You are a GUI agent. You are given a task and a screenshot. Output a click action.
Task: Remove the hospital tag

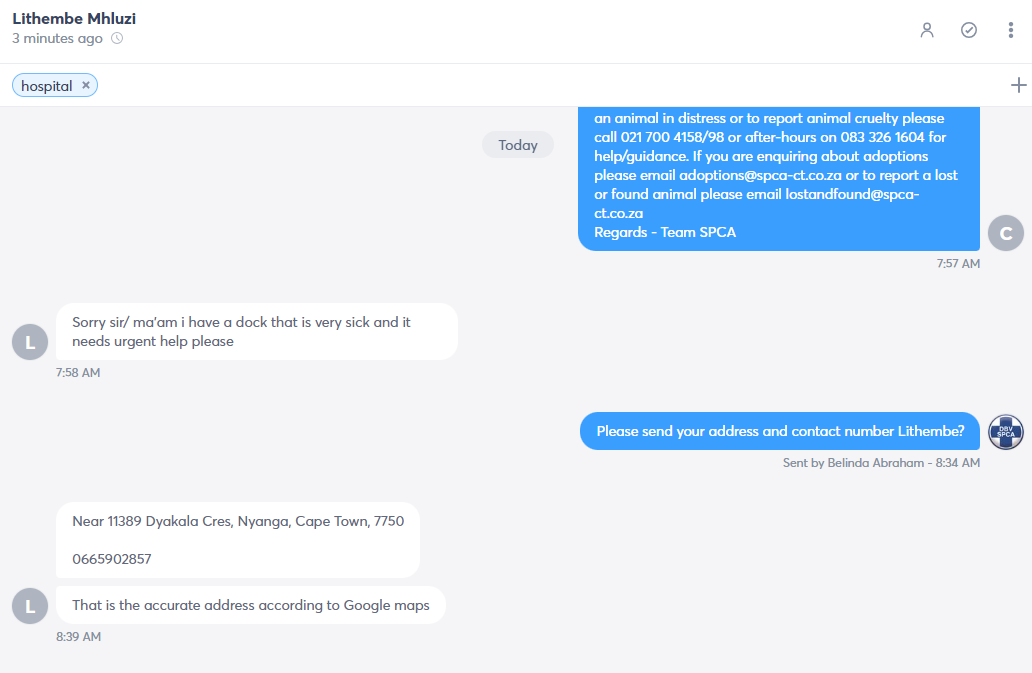tap(86, 86)
